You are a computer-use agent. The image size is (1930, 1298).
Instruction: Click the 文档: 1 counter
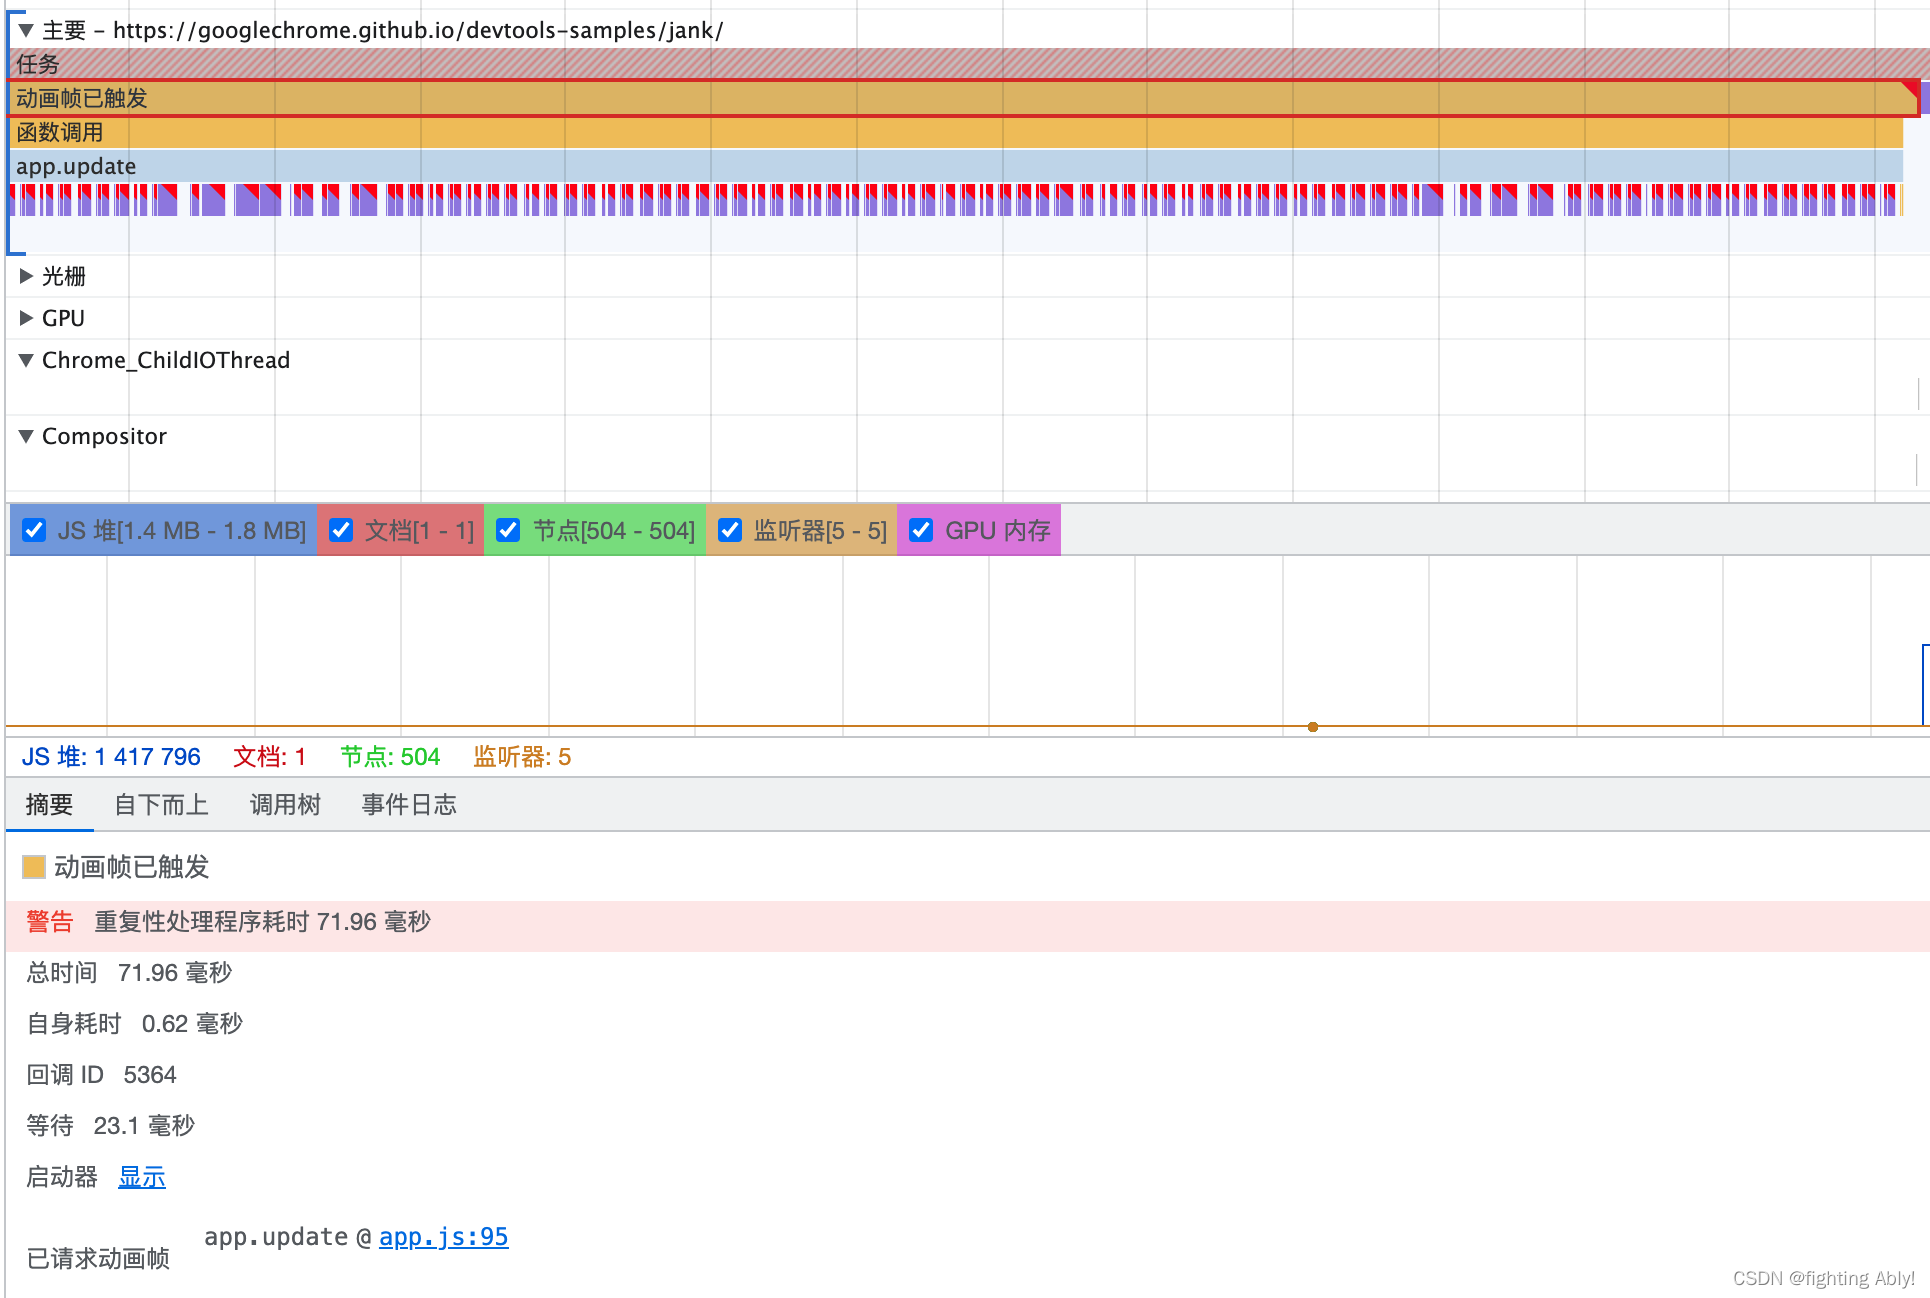269,757
